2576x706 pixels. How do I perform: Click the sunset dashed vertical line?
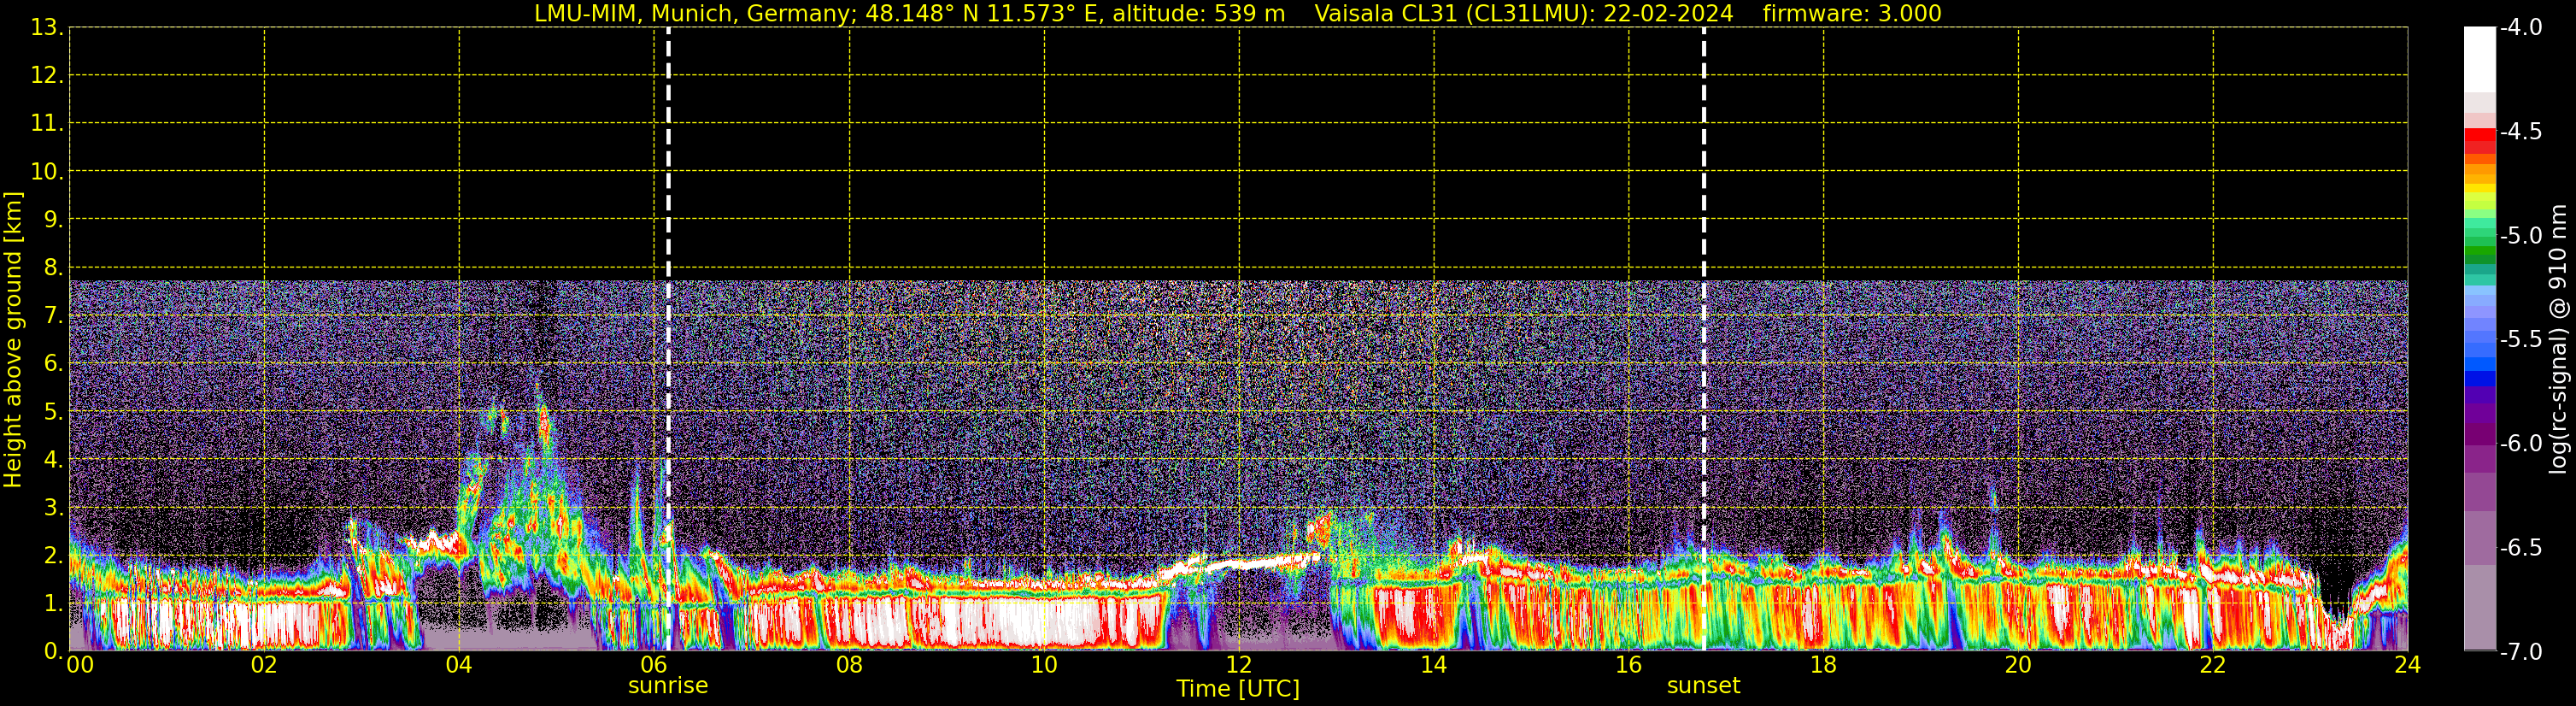pyautogui.click(x=1704, y=200)
